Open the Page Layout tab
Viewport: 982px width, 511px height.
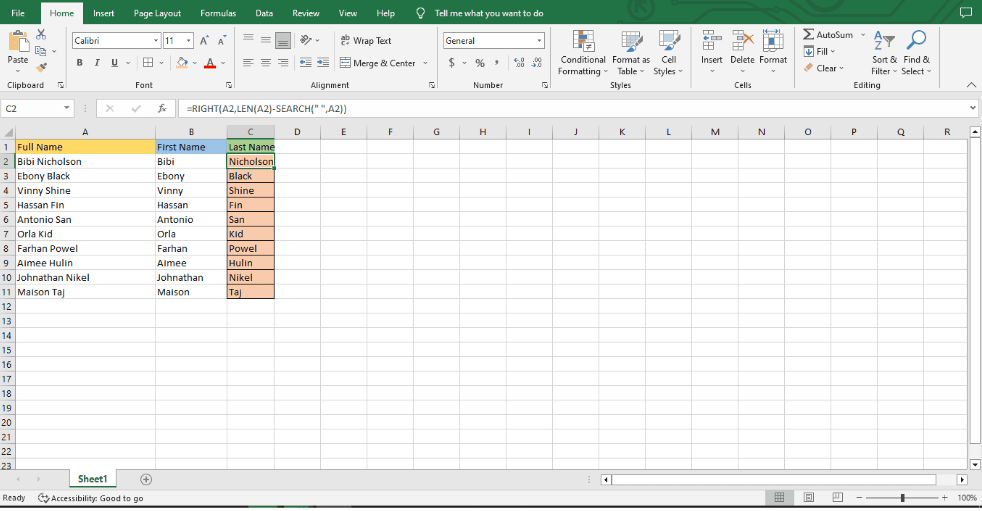coord(157,13)
